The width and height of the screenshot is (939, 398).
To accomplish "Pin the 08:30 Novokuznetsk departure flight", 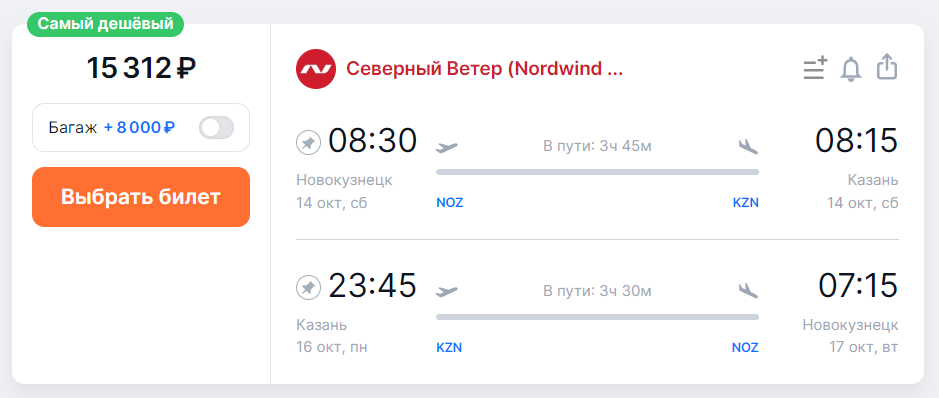I will coord(308,143).
